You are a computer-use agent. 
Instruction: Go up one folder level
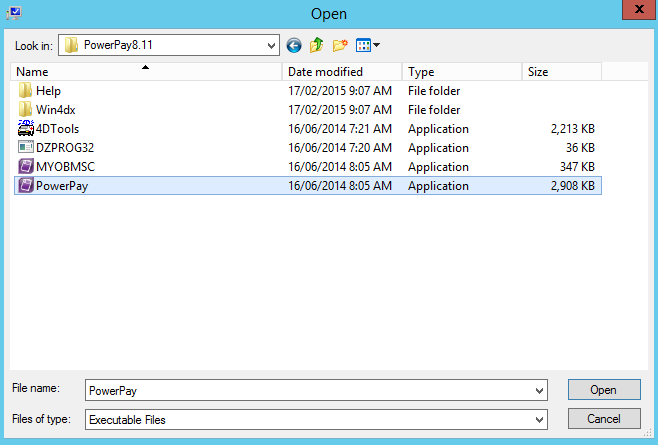(x=317, y=45)
